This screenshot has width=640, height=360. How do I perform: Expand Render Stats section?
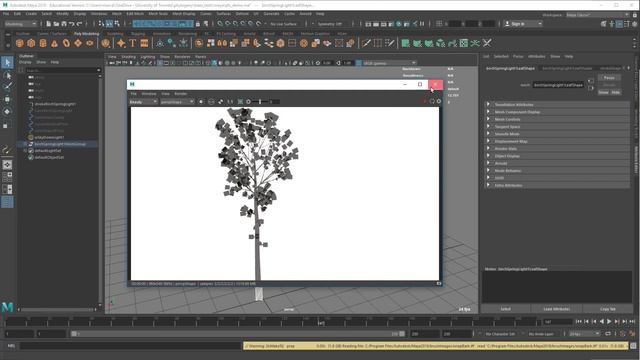(x=557, y=149)
